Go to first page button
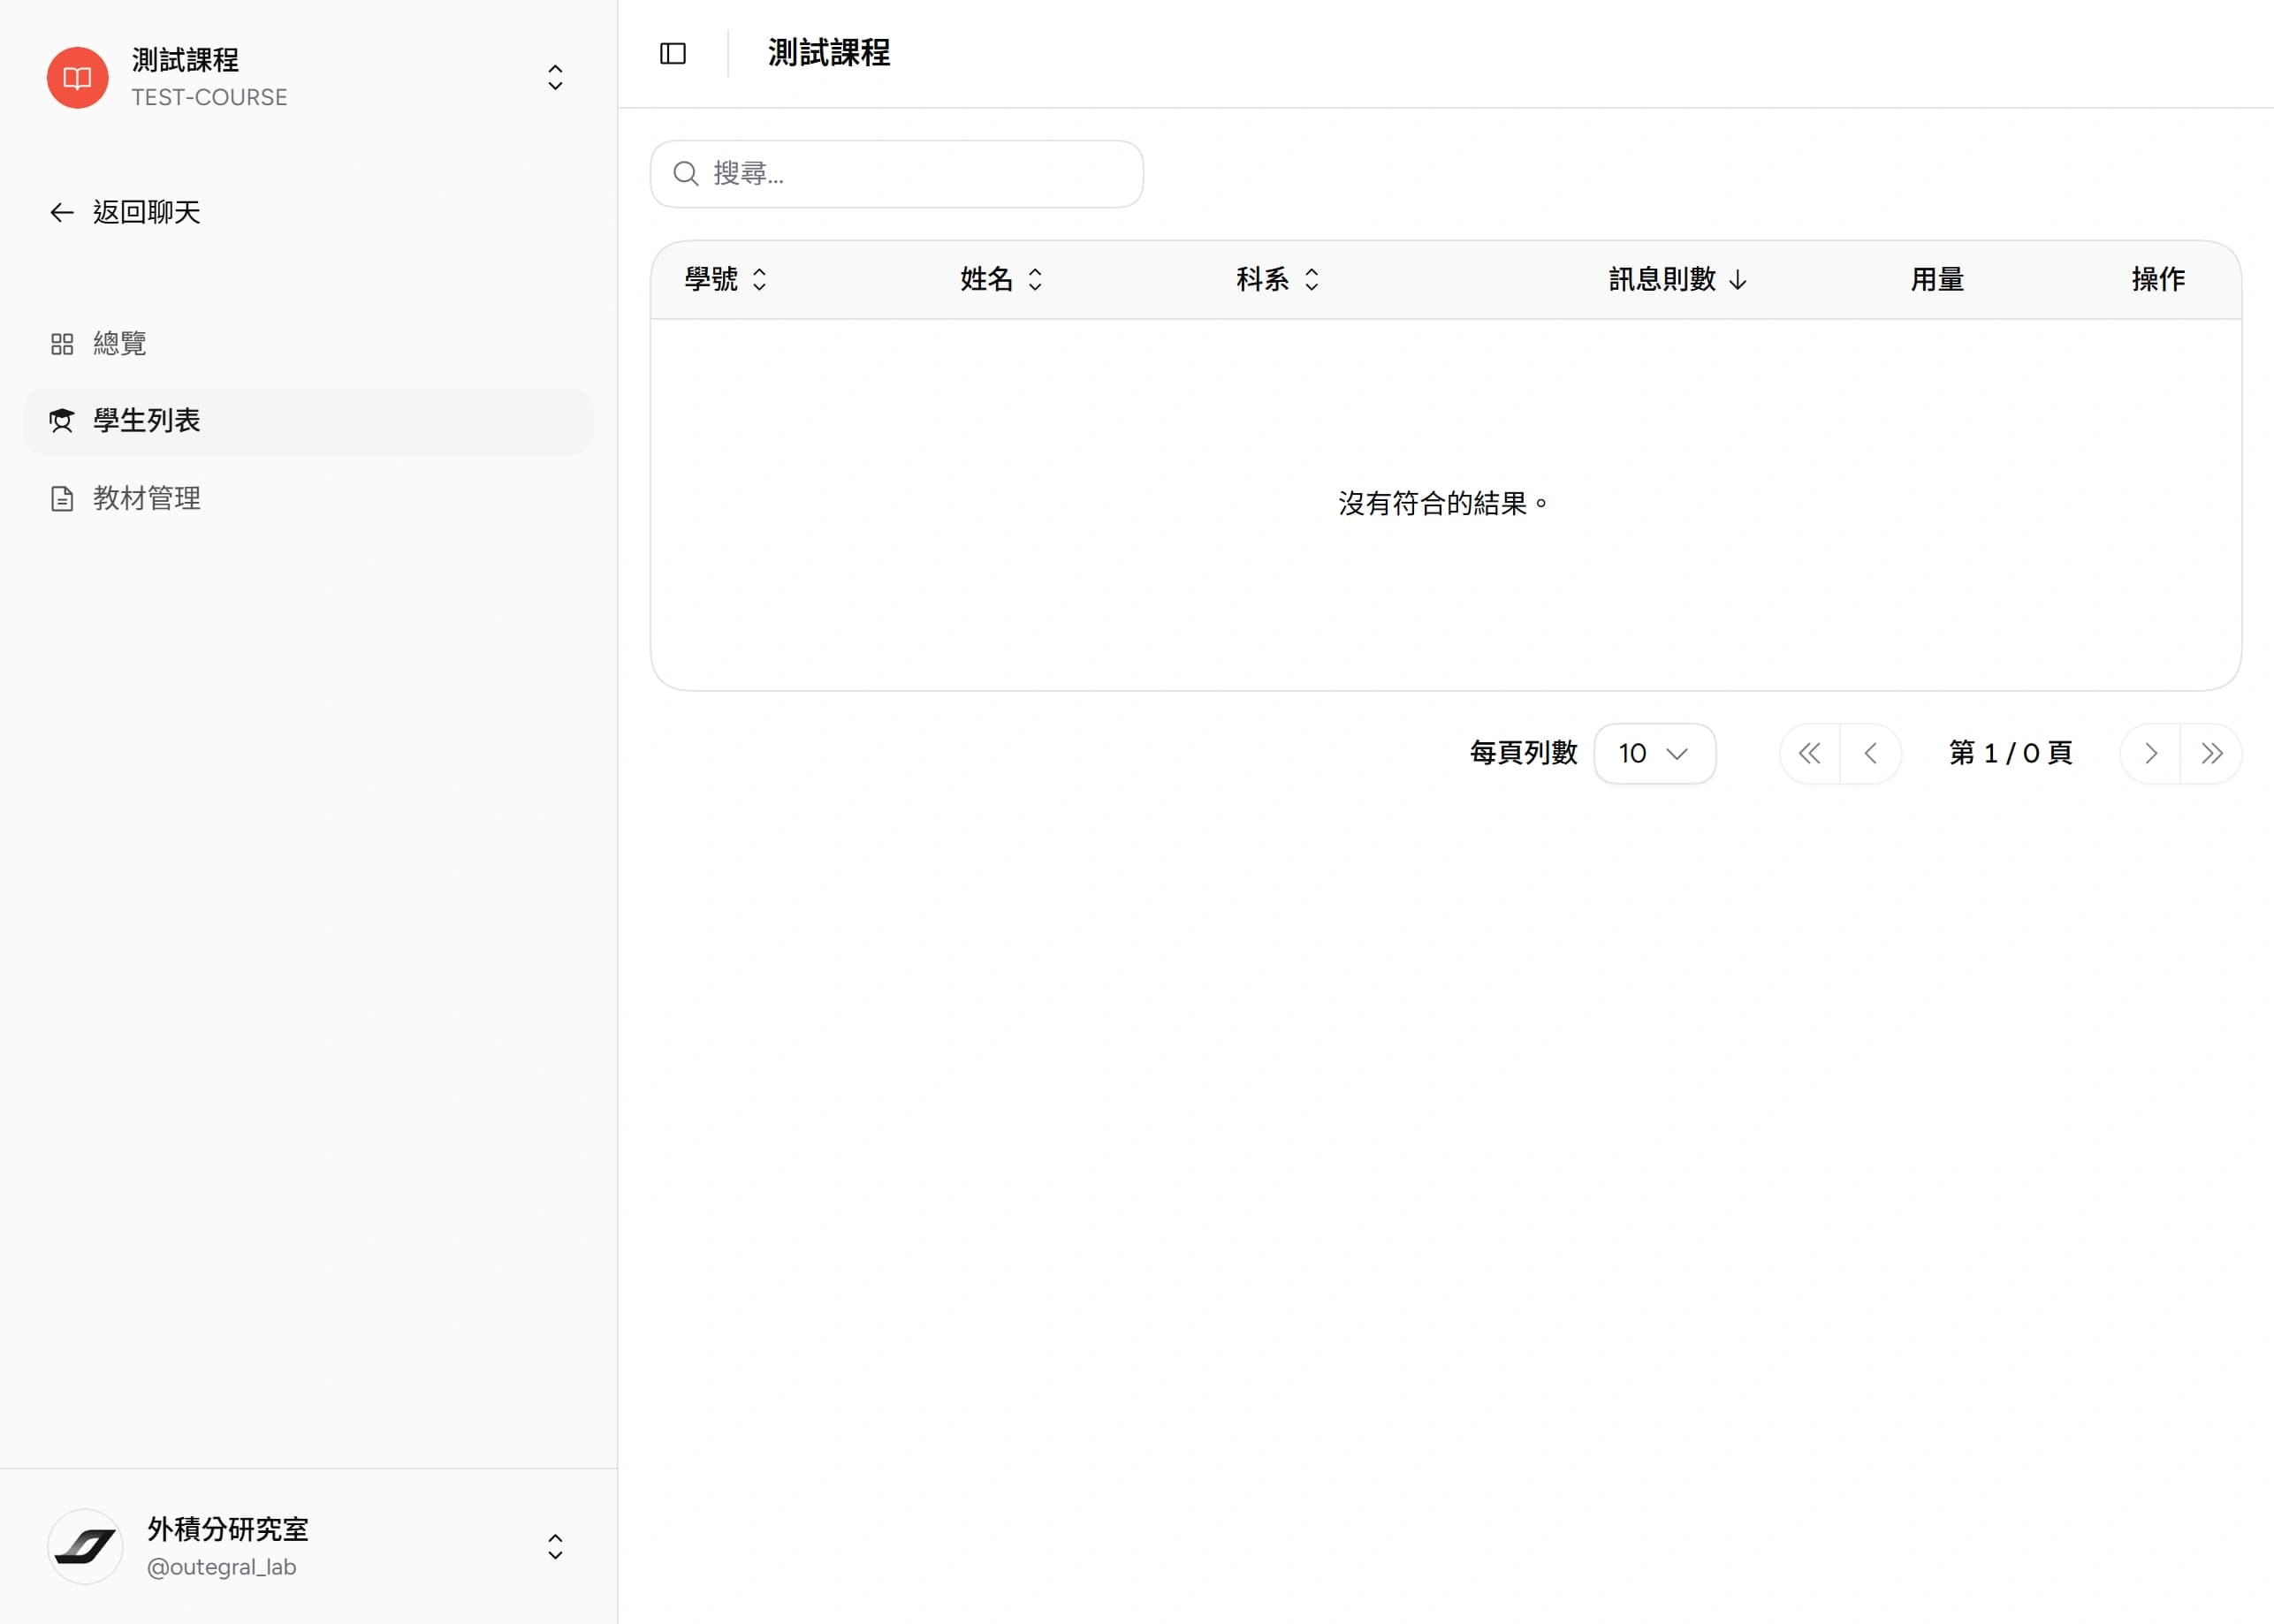2274x1624 pixels. (x=1810, y=754)
